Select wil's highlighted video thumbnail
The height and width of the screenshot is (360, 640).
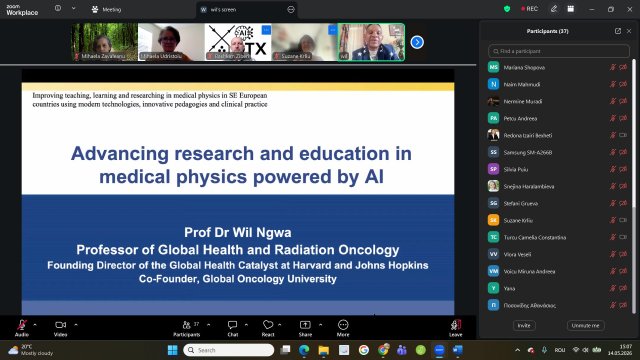(371, 42)
